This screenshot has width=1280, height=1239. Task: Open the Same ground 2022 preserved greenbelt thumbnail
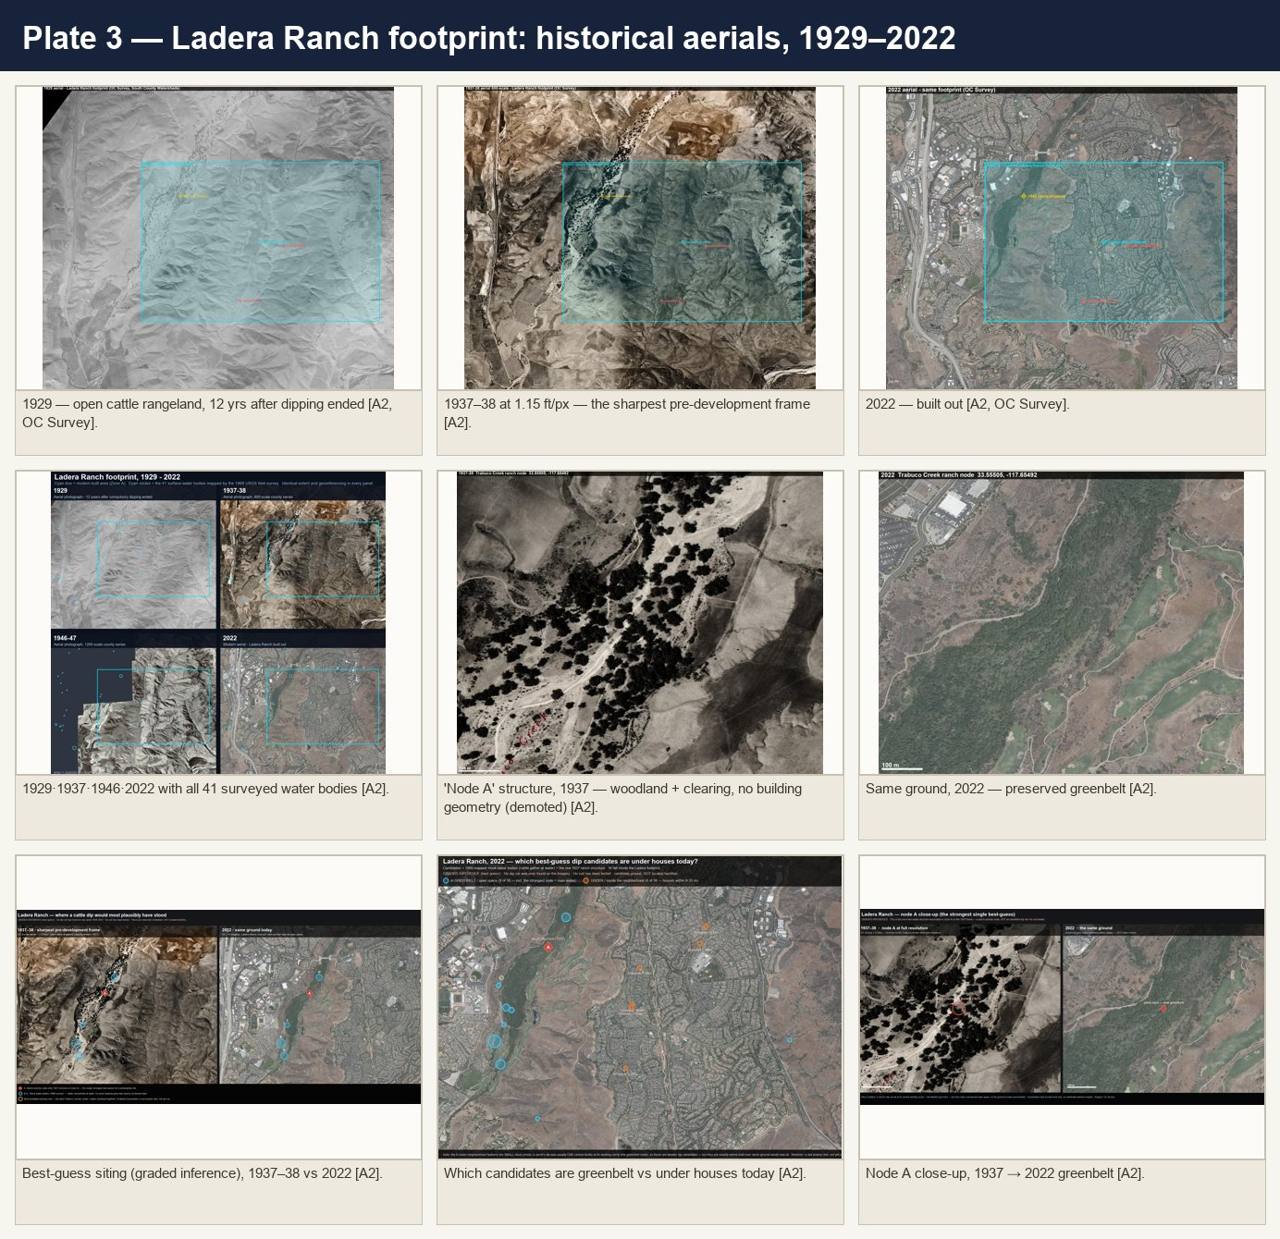point(1062,622)
